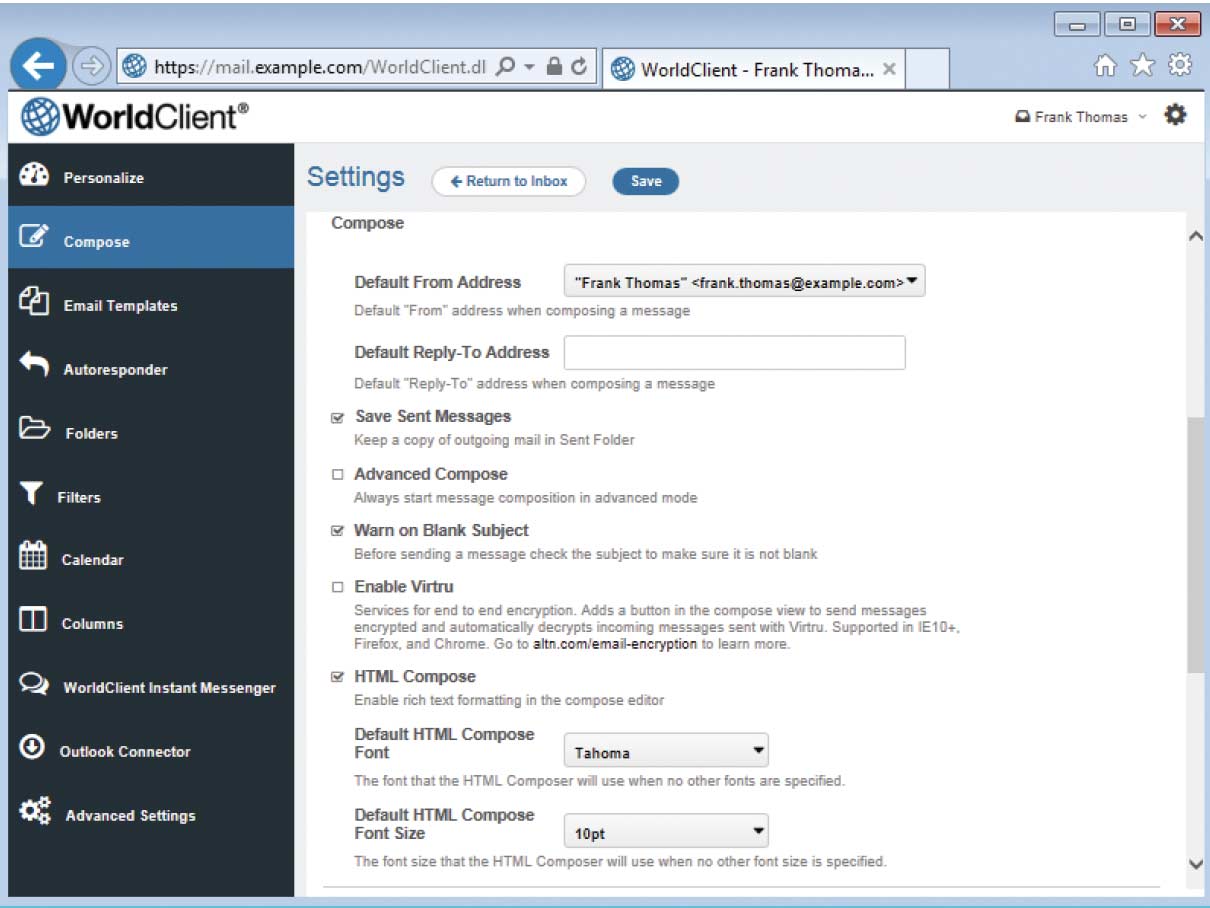Open the Personalize settings section
The height and width of the screenshot is (908, 1210).
click(x=151, y=175)
